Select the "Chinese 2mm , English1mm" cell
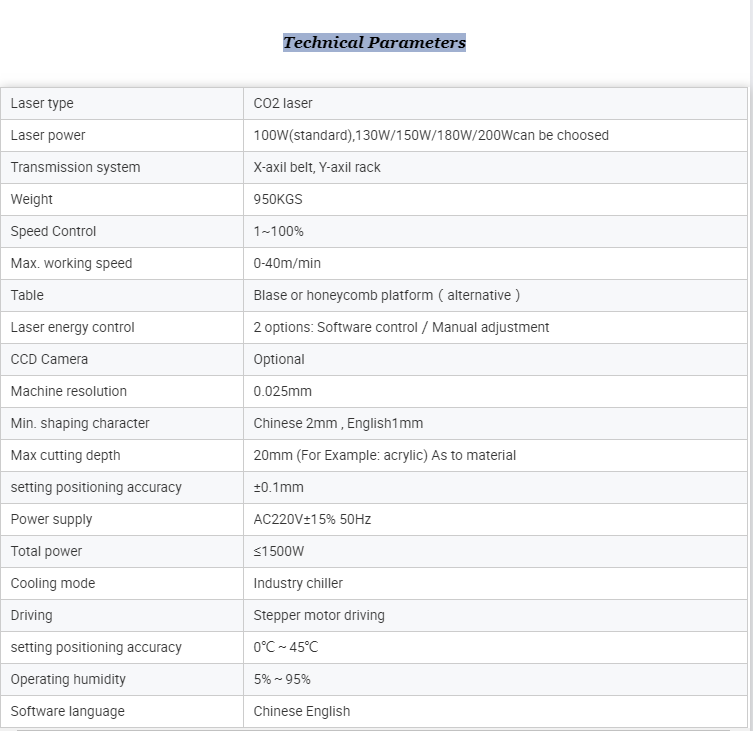 (338, 423)
